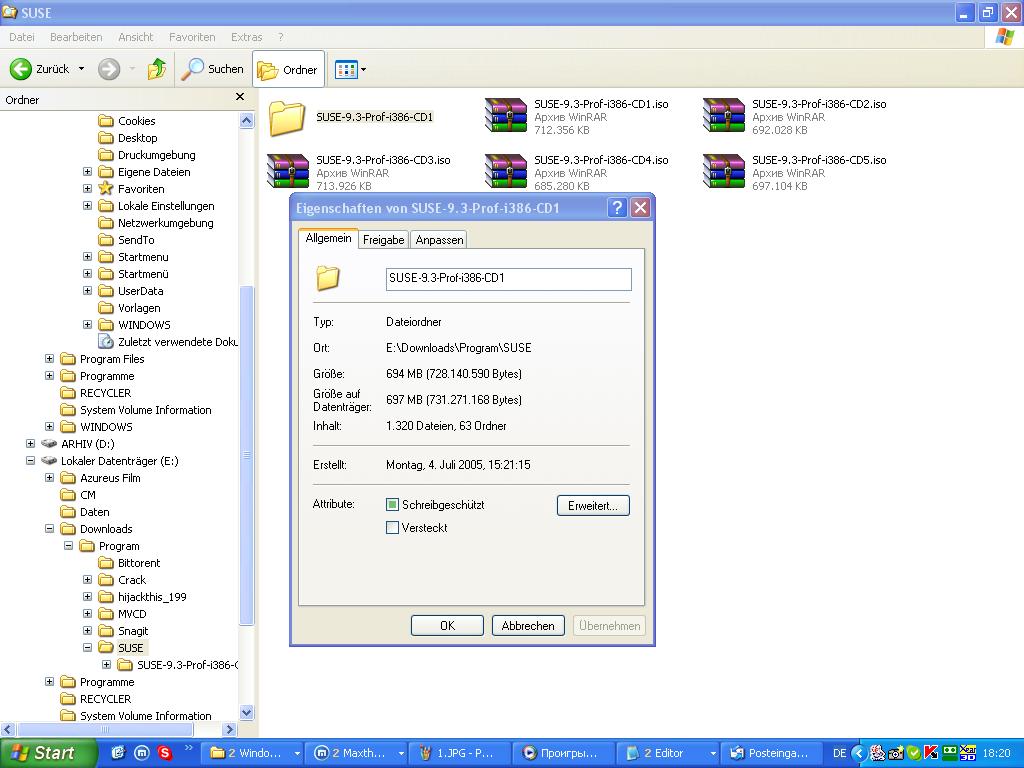Expand the hijackthis_199 tree node

(x=88, y=596)
